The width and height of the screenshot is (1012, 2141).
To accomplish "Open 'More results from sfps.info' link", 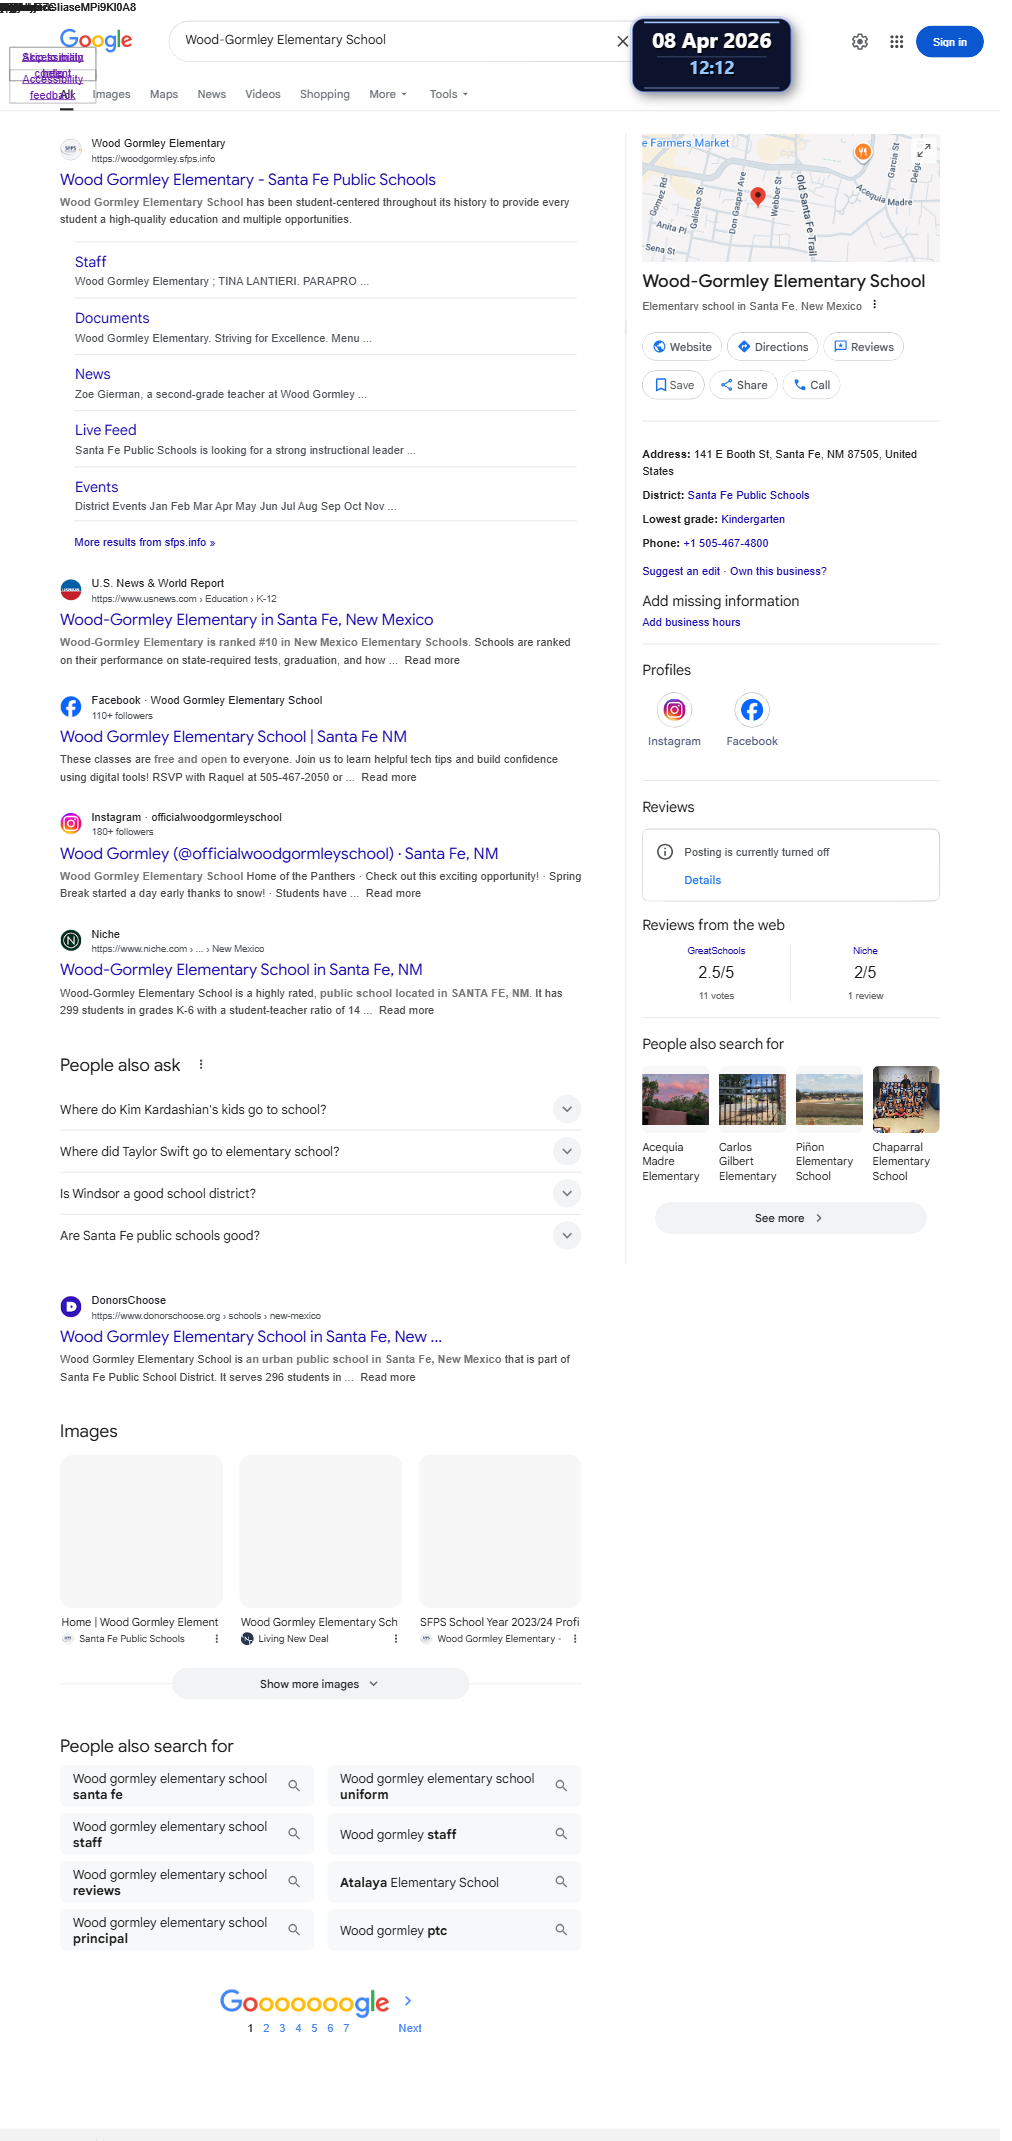I will pos(144,542).
